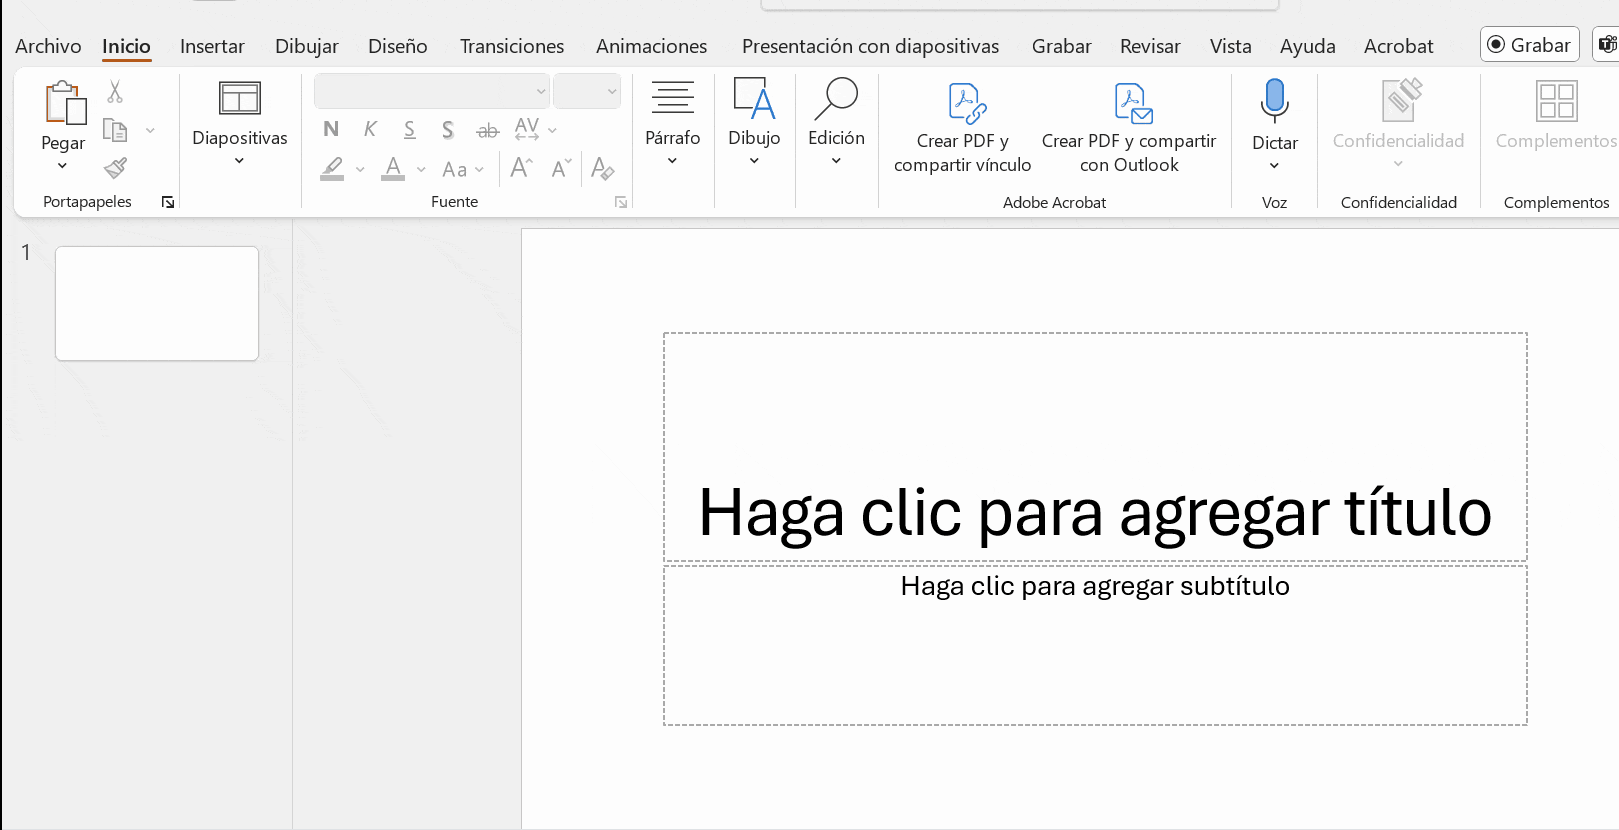Start voice dictation with Dictar microphone
Image resolution: width=1619 pixels, height=830 pixels.
[1274, 100]
